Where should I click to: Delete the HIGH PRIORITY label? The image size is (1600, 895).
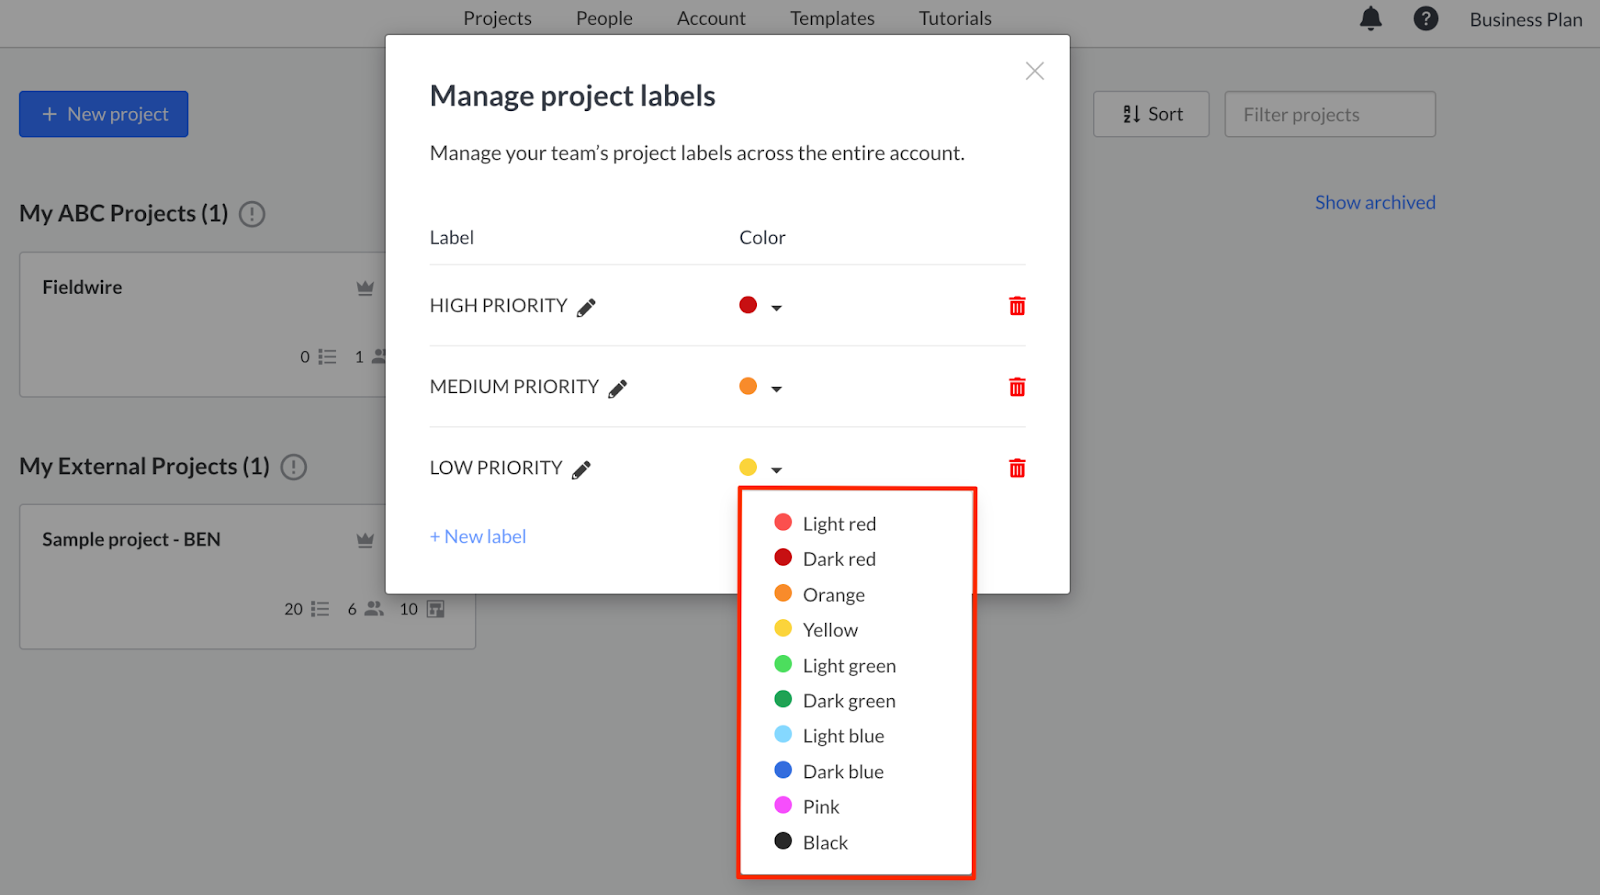(1017, 306)
